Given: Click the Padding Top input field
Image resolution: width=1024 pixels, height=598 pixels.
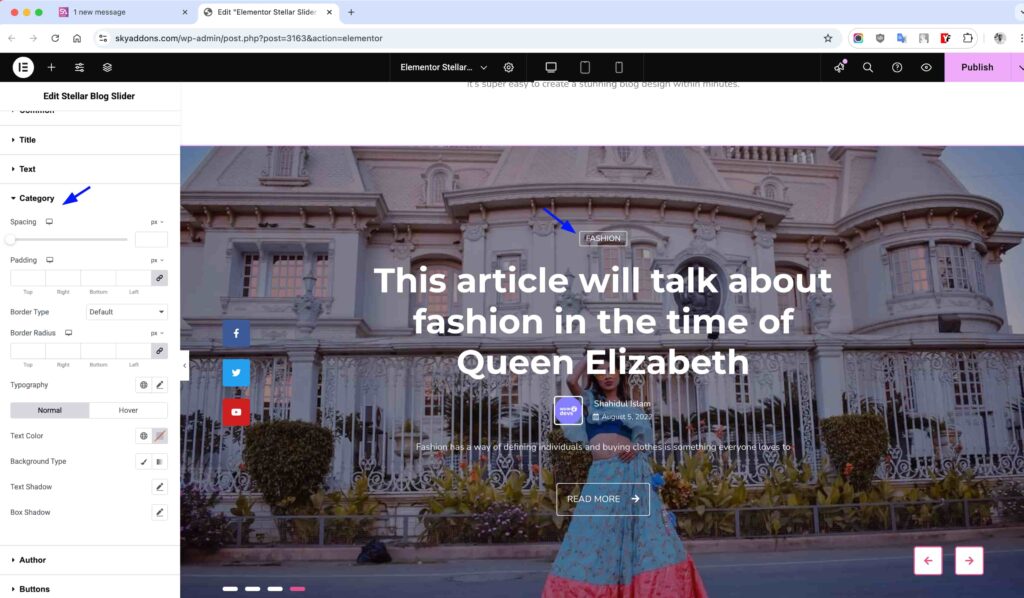Looking at the screenshot, I should [x=28, y=278].
